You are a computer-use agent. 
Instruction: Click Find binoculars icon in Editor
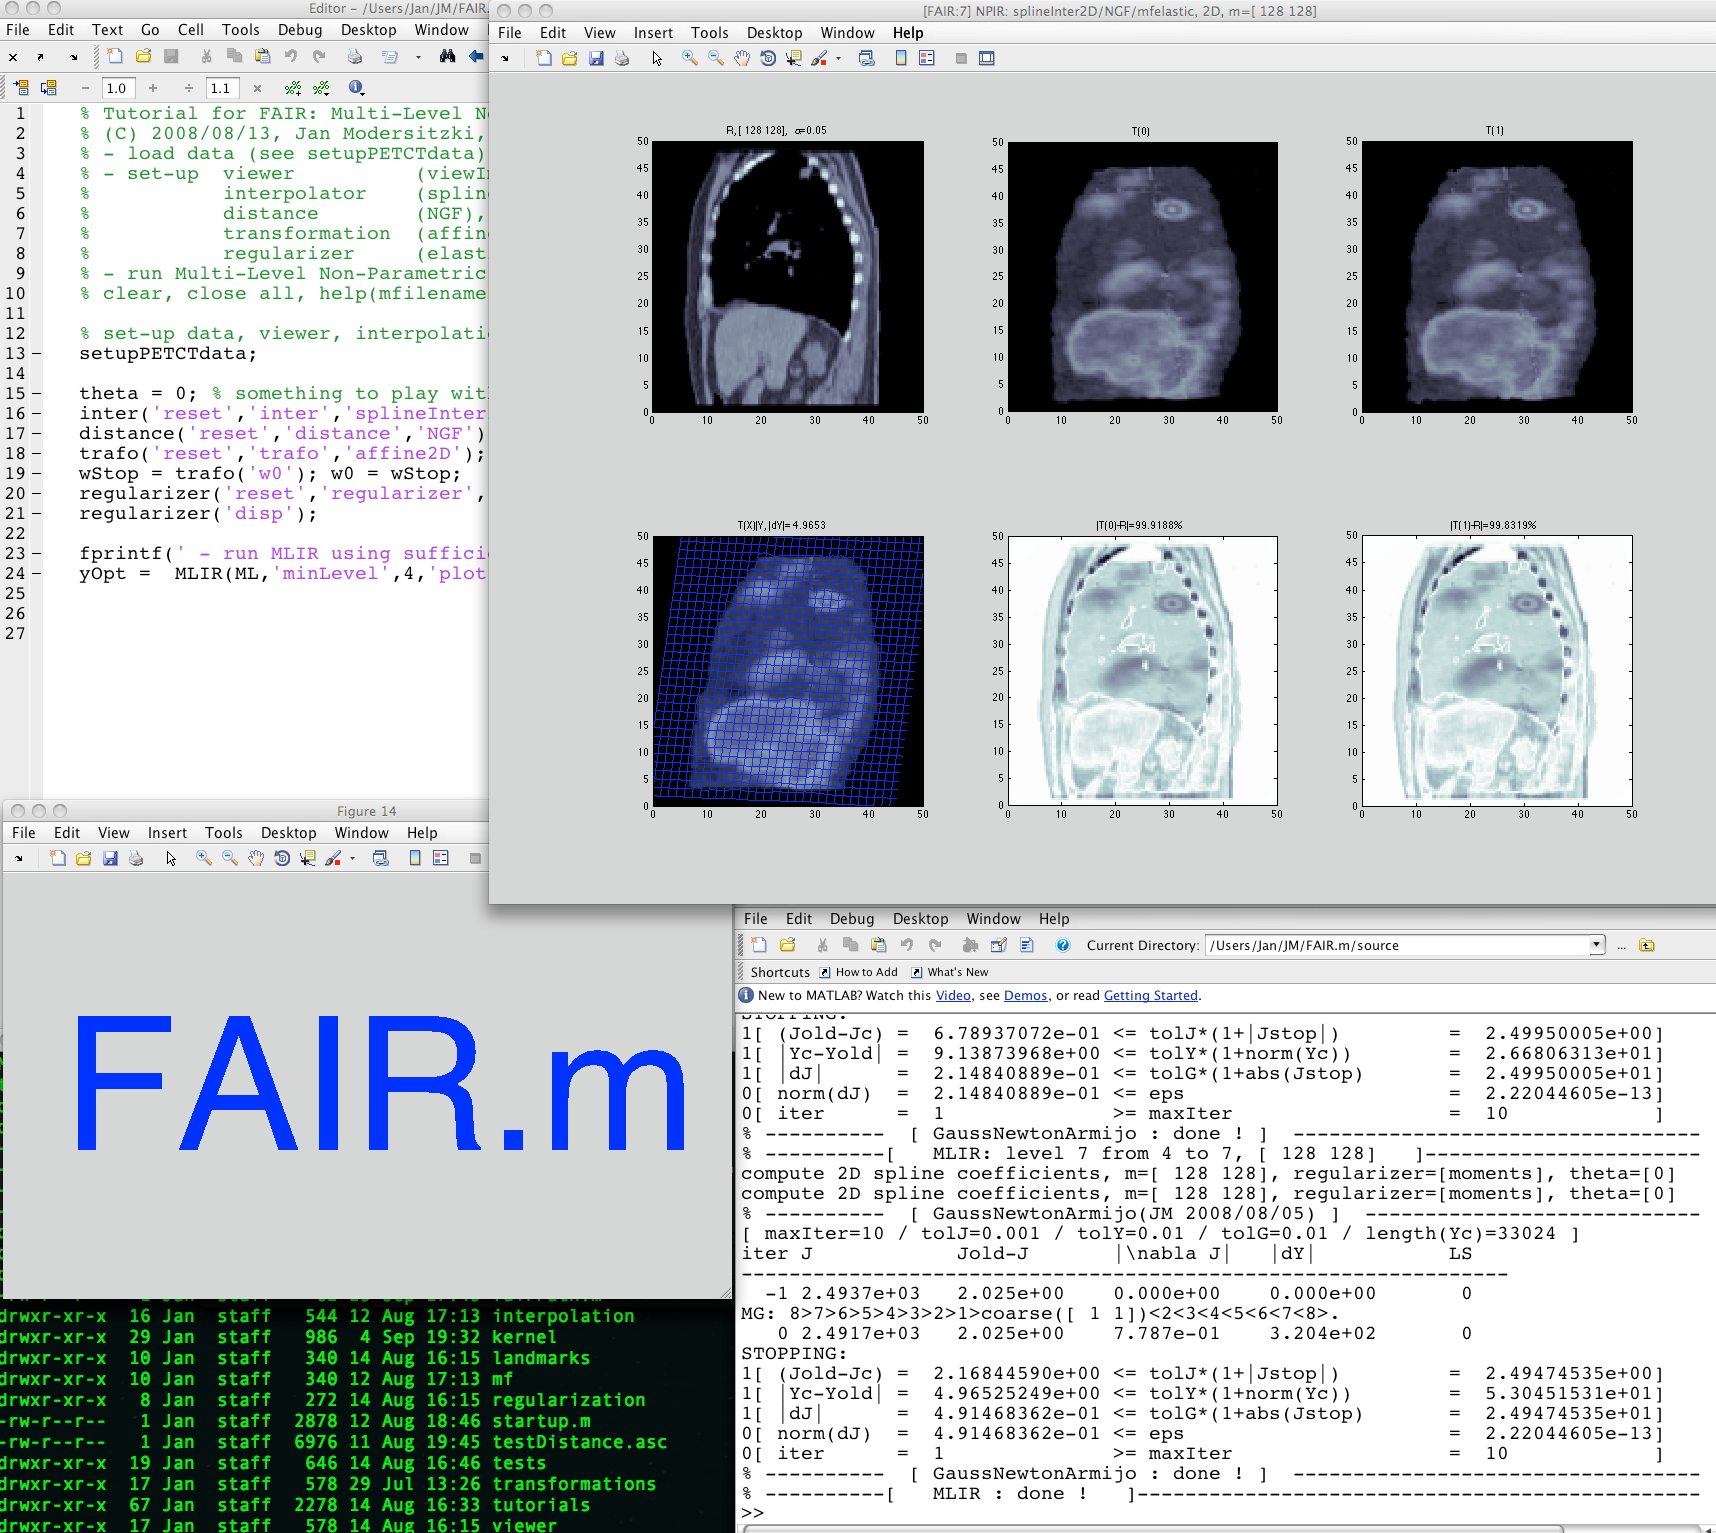[447, 57]
